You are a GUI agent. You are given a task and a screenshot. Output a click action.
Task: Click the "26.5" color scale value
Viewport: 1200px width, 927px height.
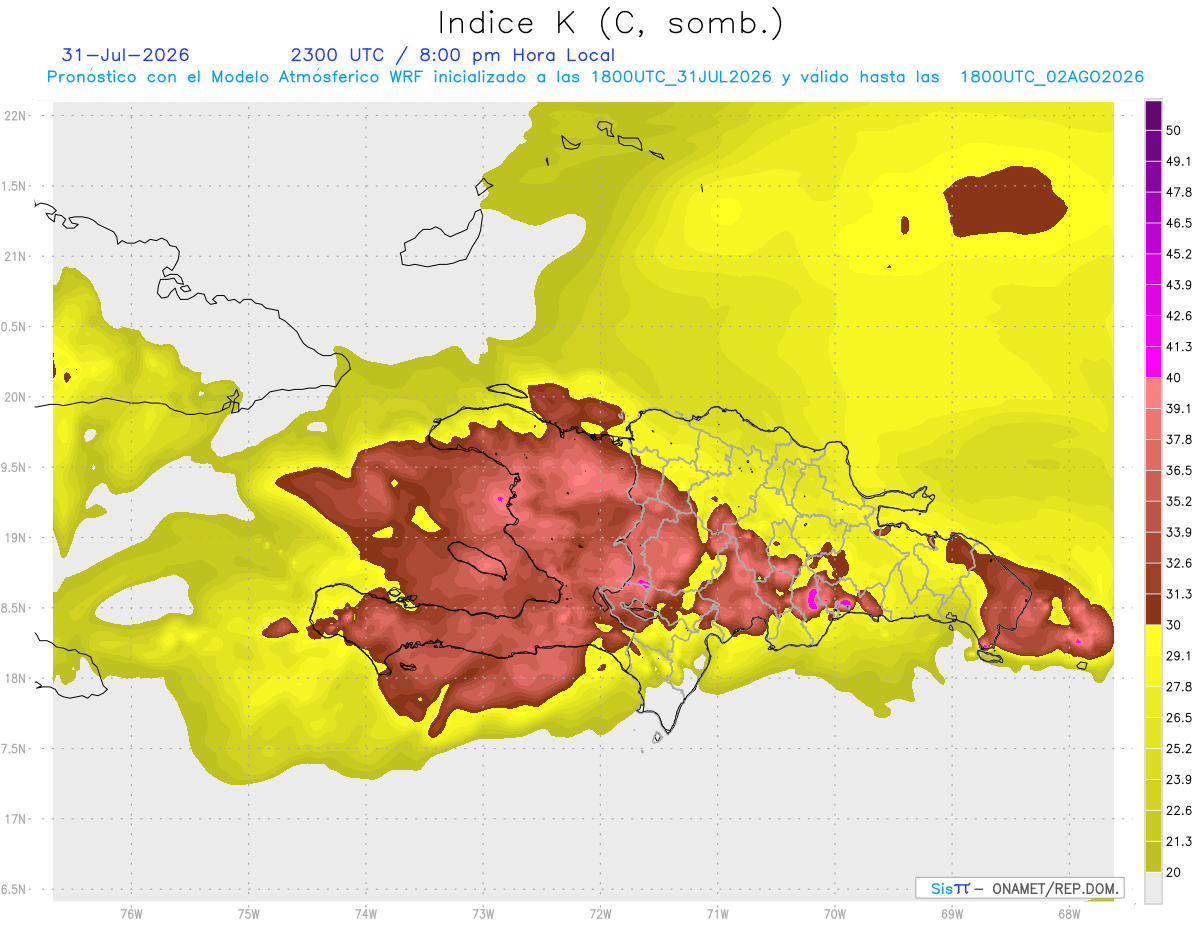(x=1179, y=718)
